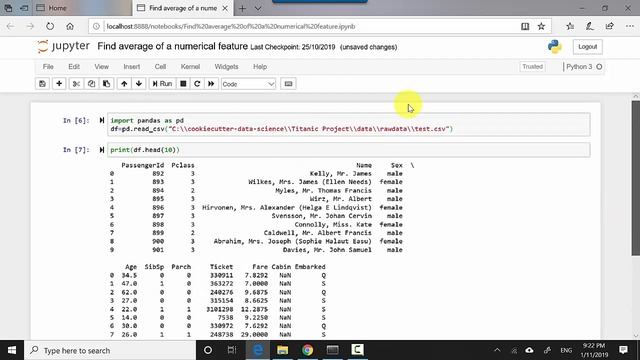Image resolution: width=640 pixels, height=360 pixels.
Task: Open browser settings and more ellipsis
Action: [629, 26]
